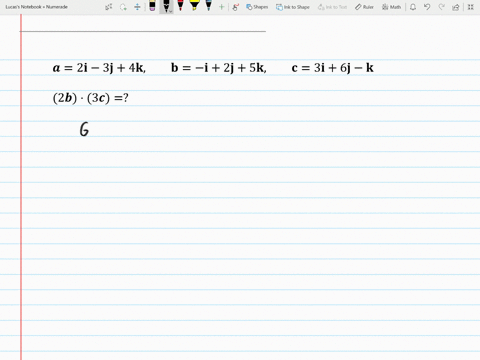The height and width of the screenshot is (360, 480).
Task: Click the object select icon
Action: (109, 7)
